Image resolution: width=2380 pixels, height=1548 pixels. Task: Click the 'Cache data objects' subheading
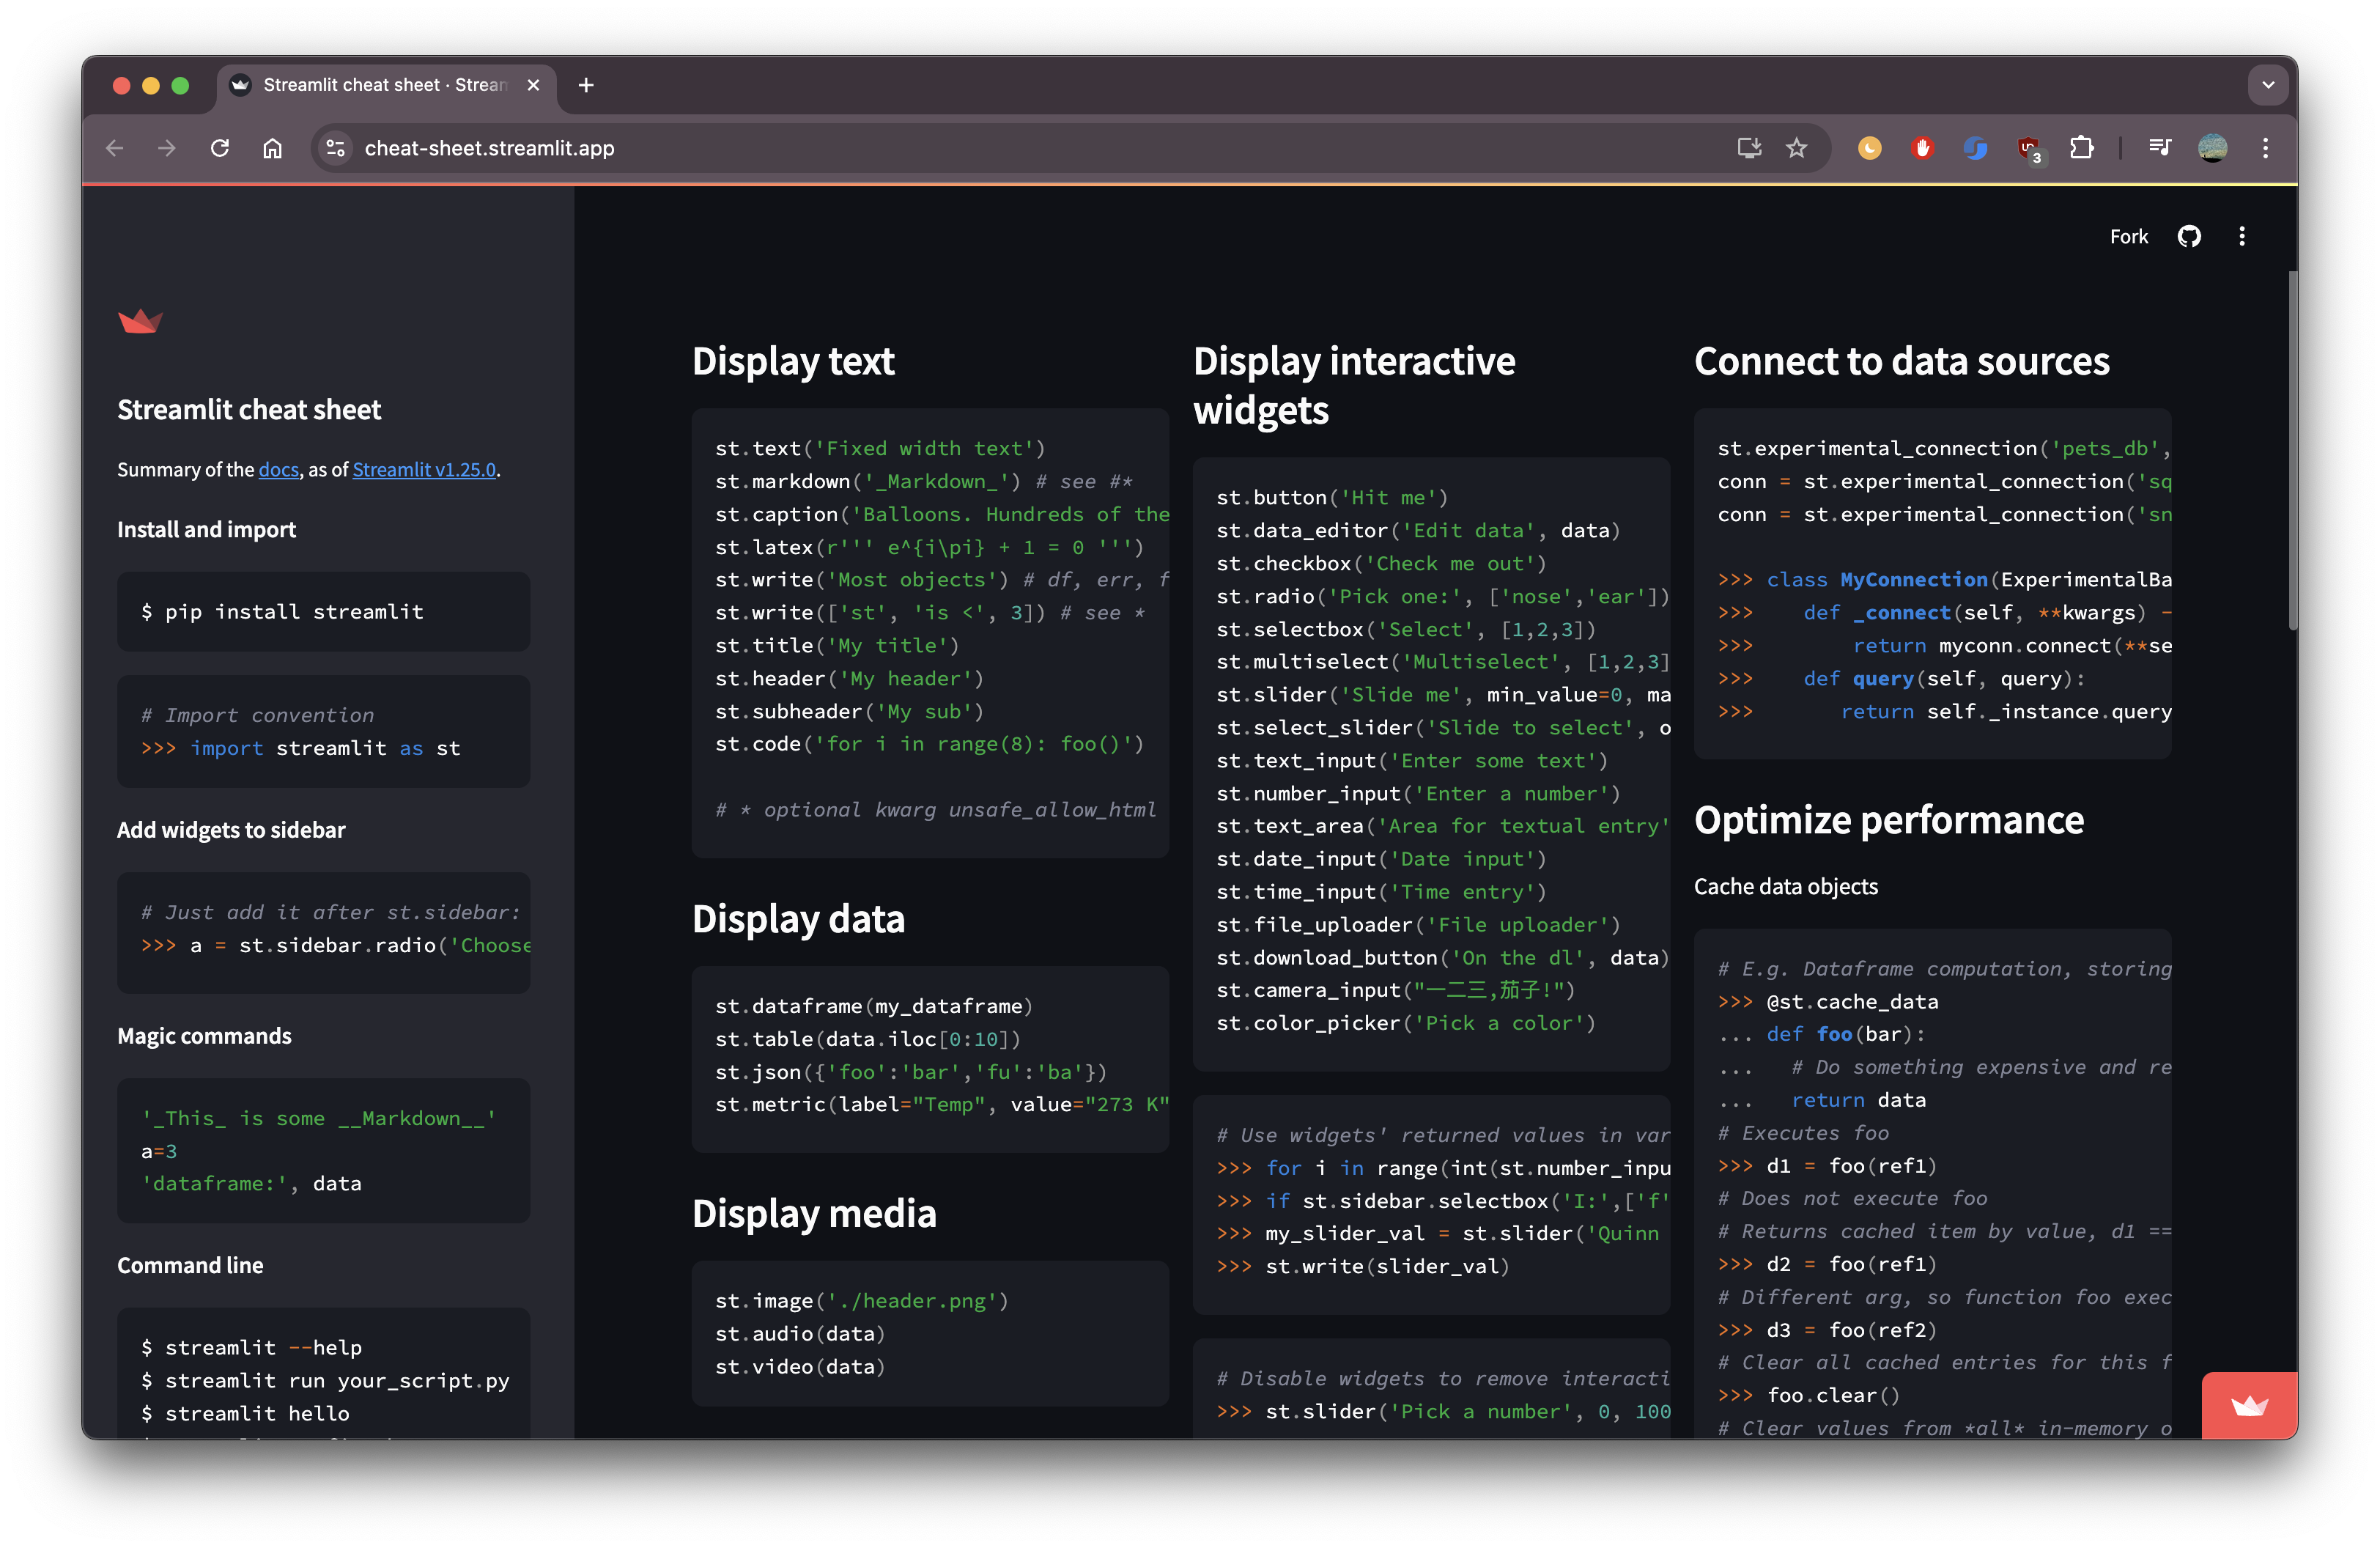click(1786, 886)
